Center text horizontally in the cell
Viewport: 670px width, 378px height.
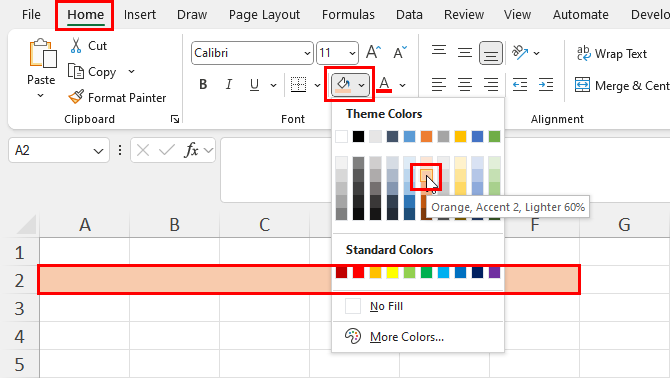pyautogui.click(x=464, y=85)
